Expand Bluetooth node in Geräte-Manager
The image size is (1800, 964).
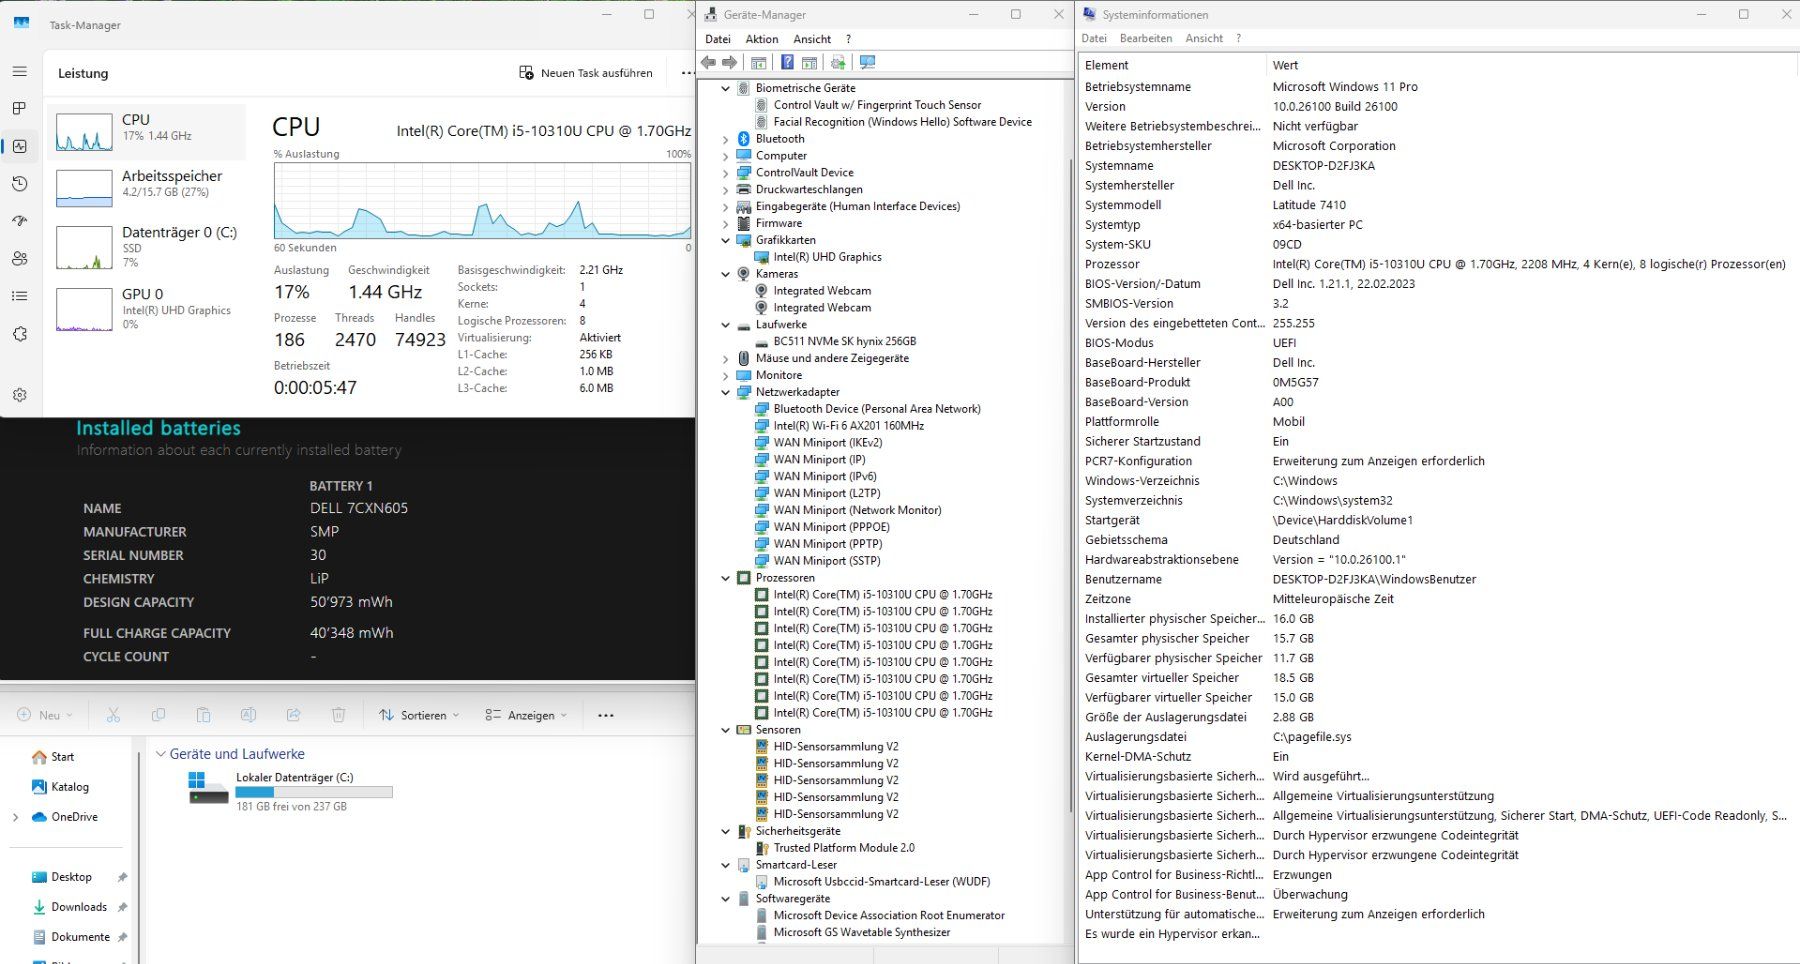(726, 139)
